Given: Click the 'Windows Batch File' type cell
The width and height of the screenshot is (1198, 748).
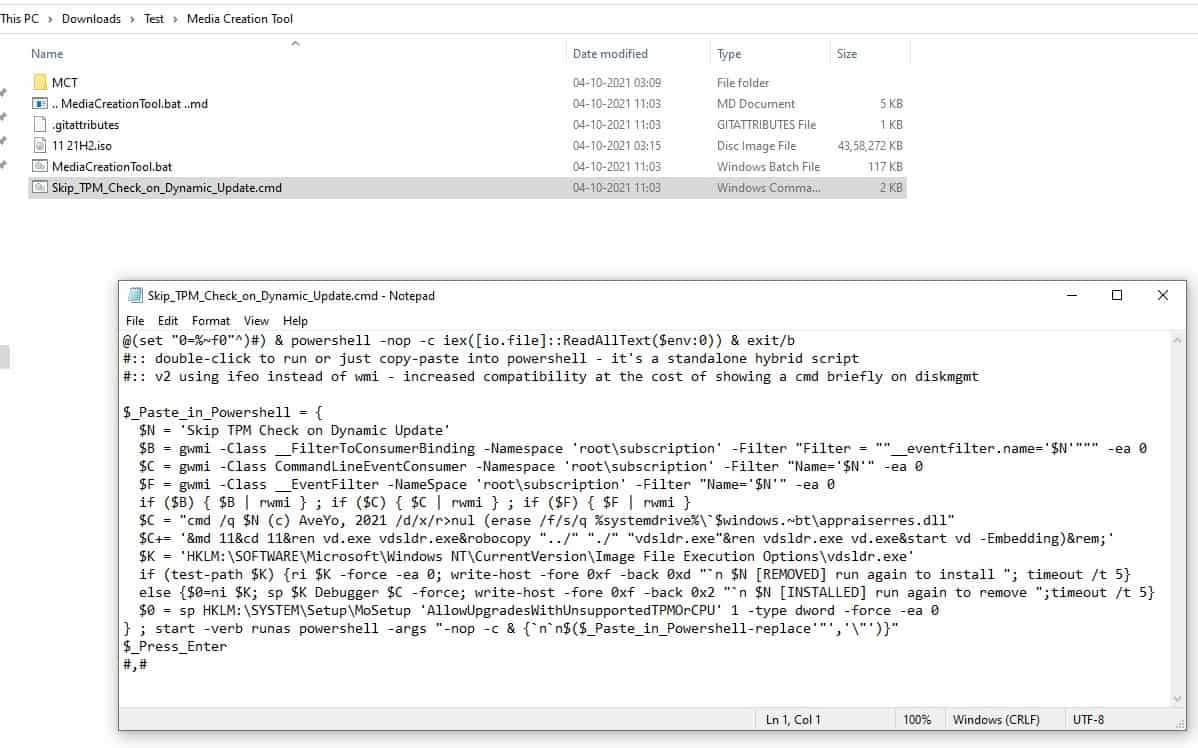Looking at the screenshot, I should coord(769,167).
